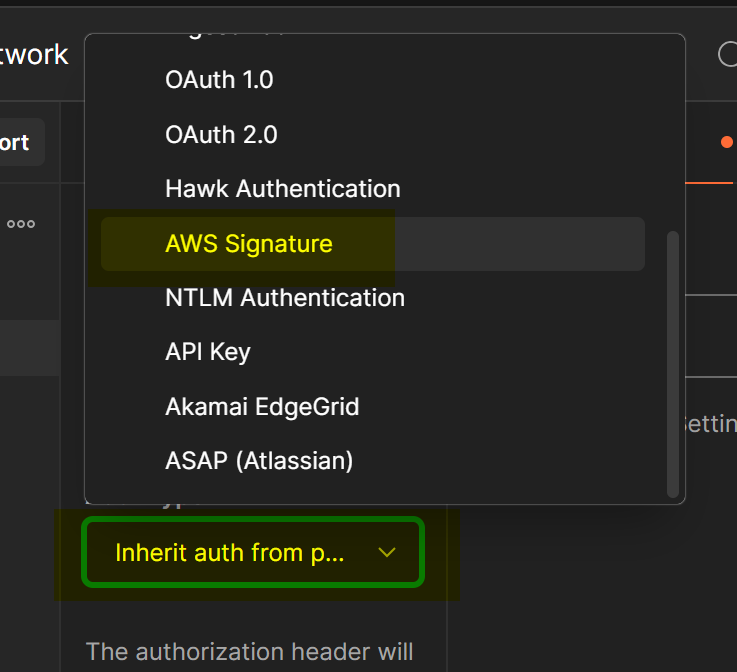Select the highlighted sidebar row on the left

30,348
